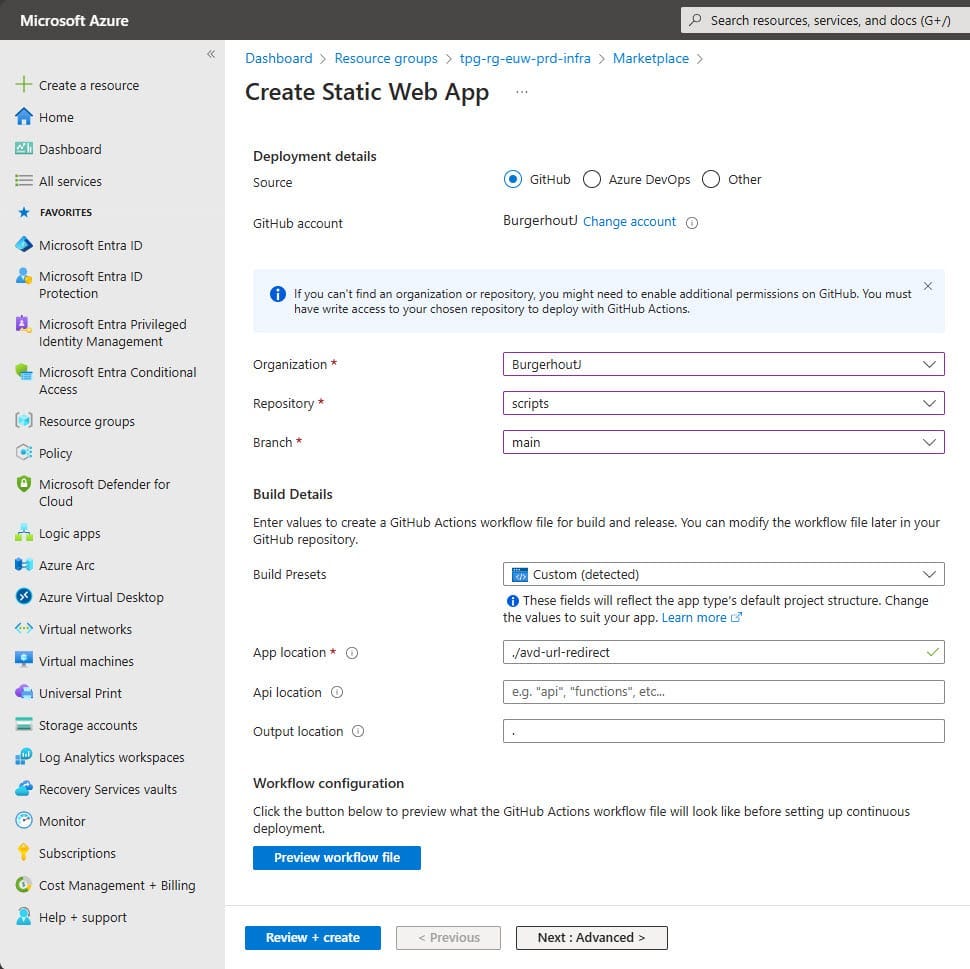
Task: Go to Dashboard breadcrumb link
Action: tap(278, 58)
